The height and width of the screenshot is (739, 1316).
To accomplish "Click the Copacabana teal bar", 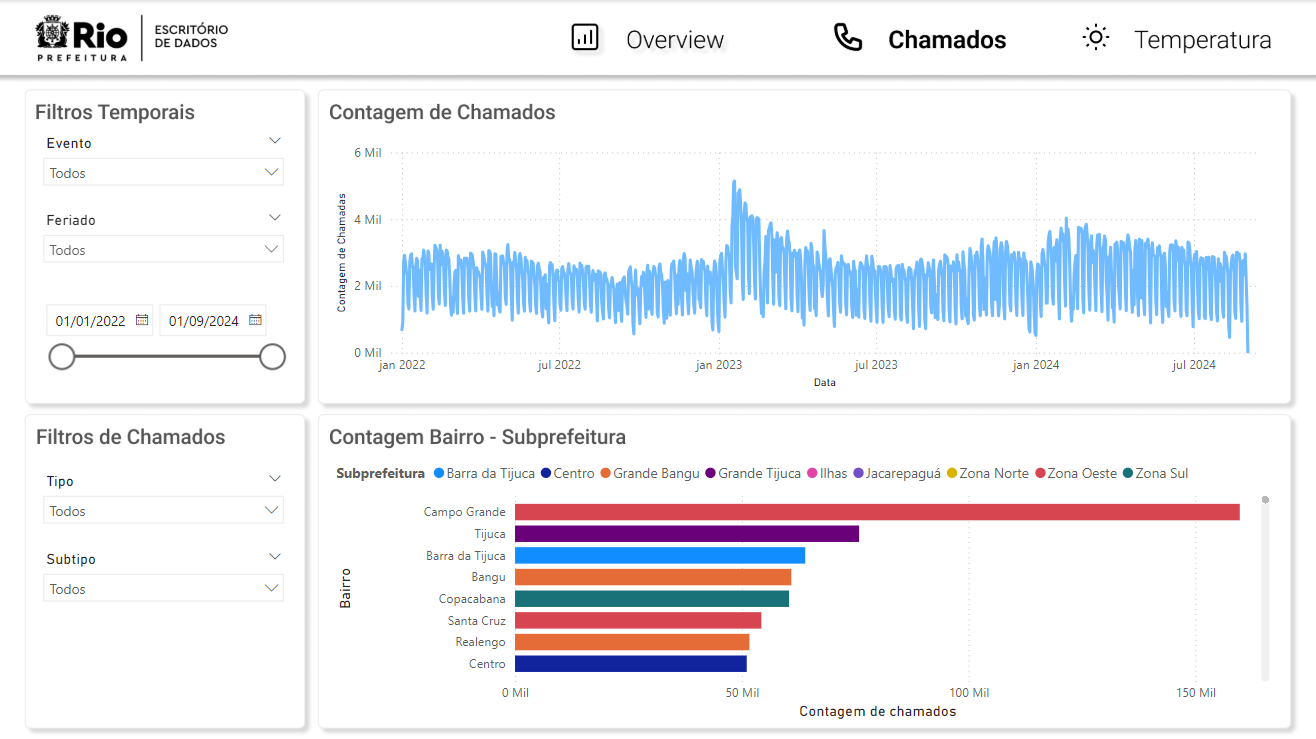I will [x=652, y=599].
